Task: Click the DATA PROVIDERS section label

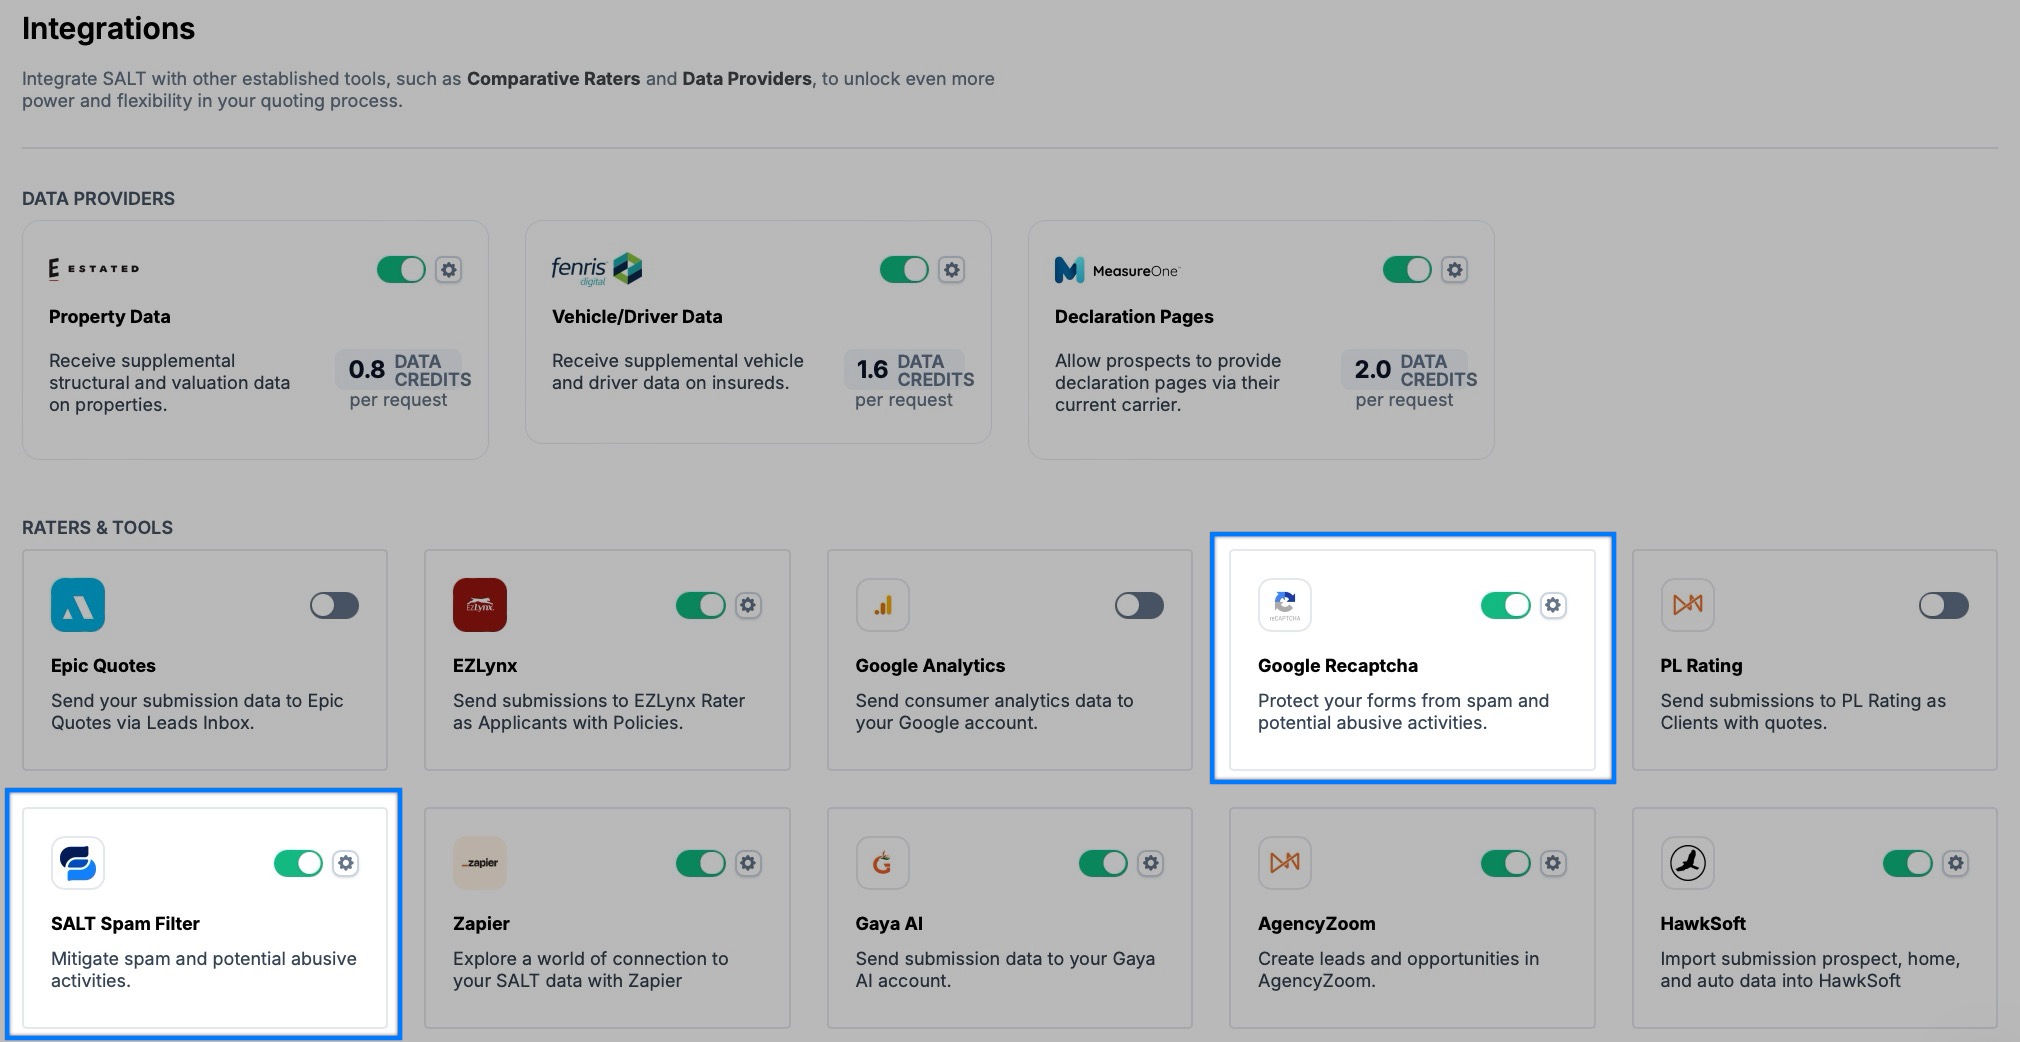Action: pyautogui.click(x=98, y=198)
